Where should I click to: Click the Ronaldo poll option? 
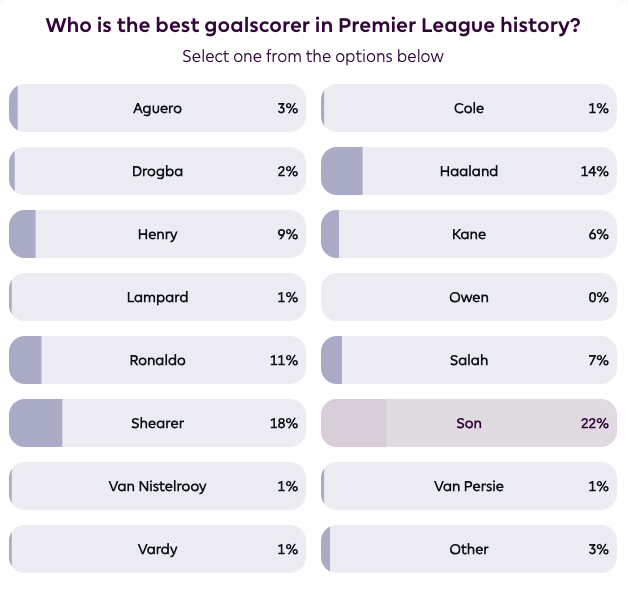point(157,360)
